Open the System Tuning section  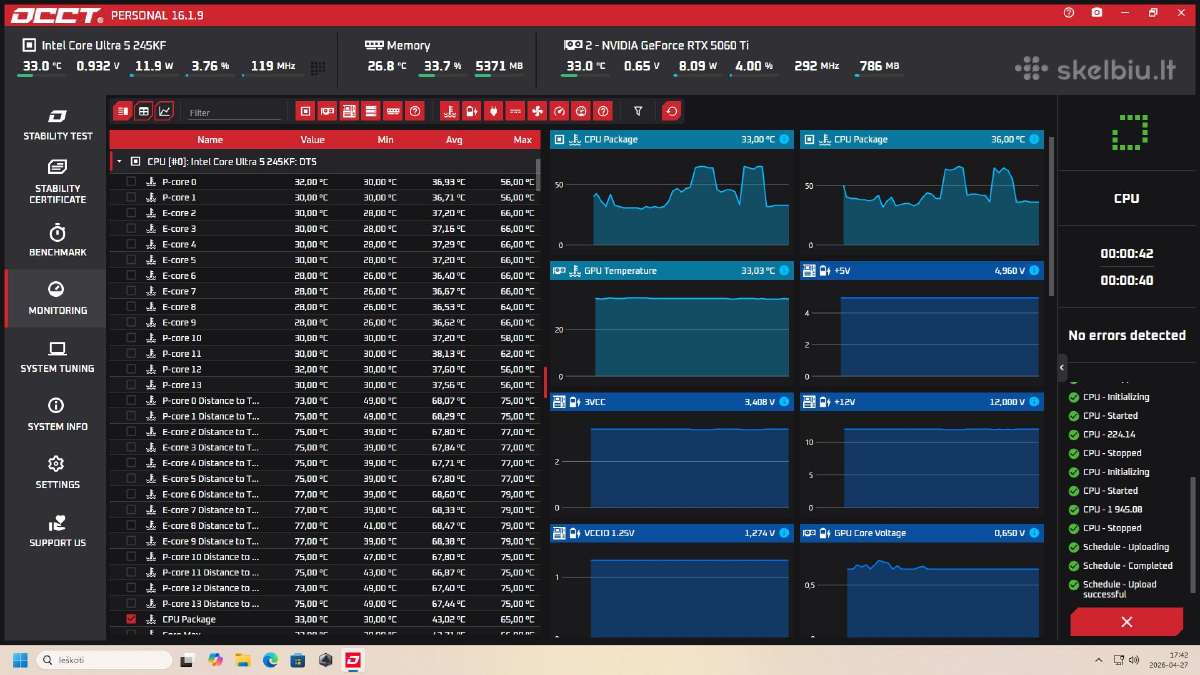point(57,356)
